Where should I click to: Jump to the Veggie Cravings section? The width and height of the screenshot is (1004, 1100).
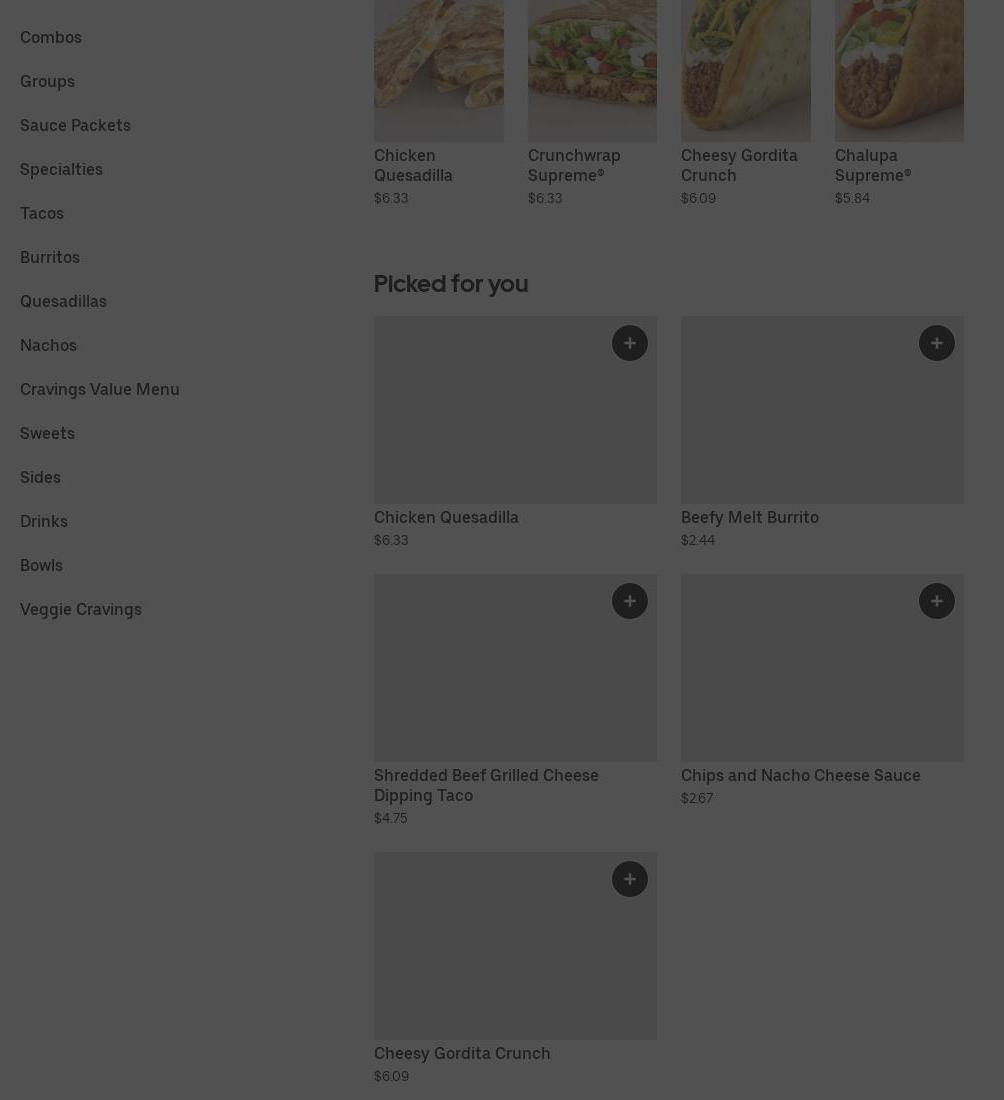(x=81, y=609)
